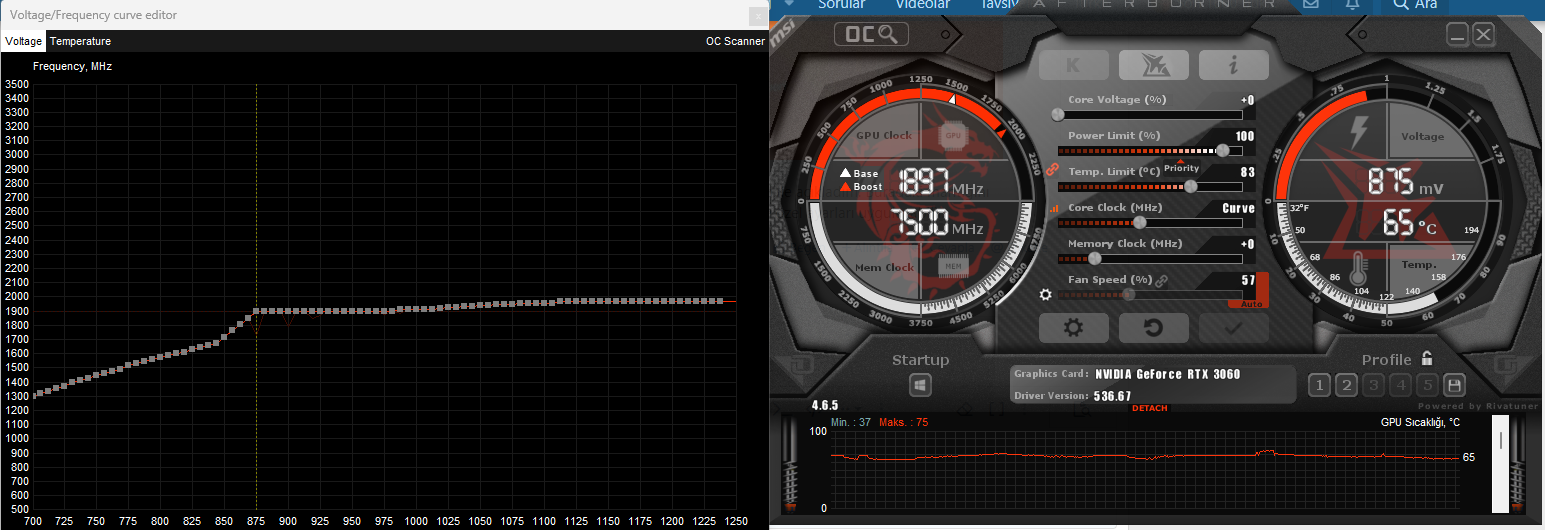Click the Fan Speed slider handle

pyautogui.click(x=1129, y=295)
